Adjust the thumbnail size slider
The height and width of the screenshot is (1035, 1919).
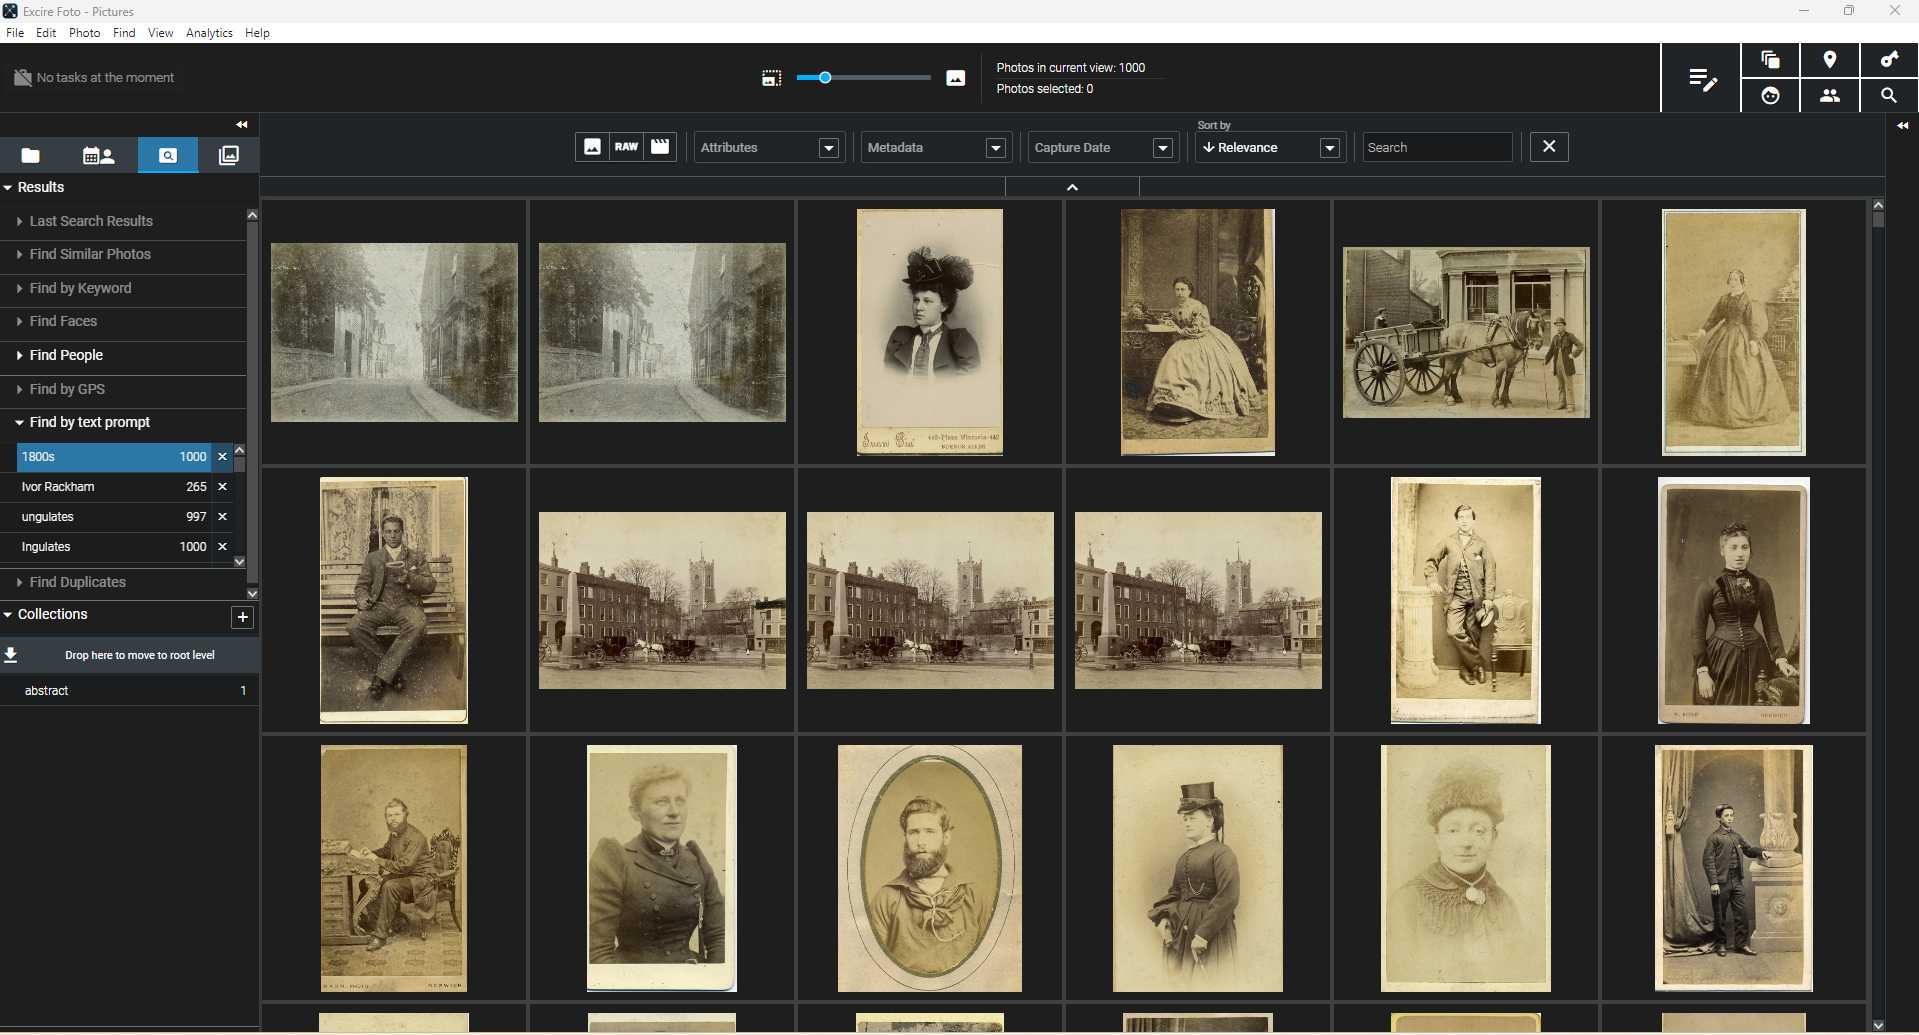(x=823, y=77)
